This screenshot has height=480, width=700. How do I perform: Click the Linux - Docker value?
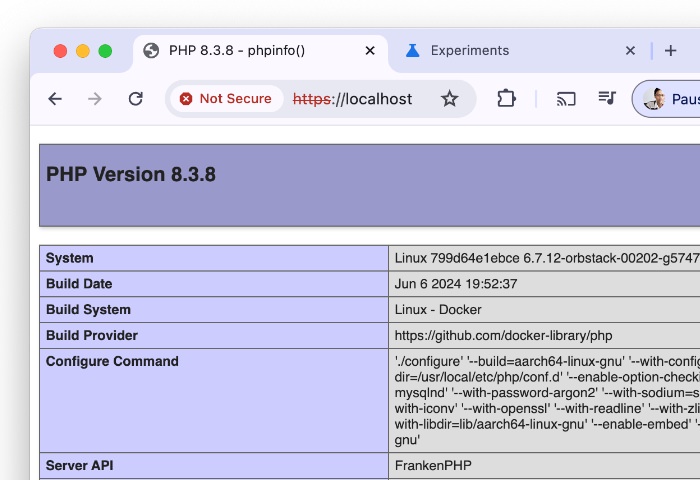(x=438, y=309)
